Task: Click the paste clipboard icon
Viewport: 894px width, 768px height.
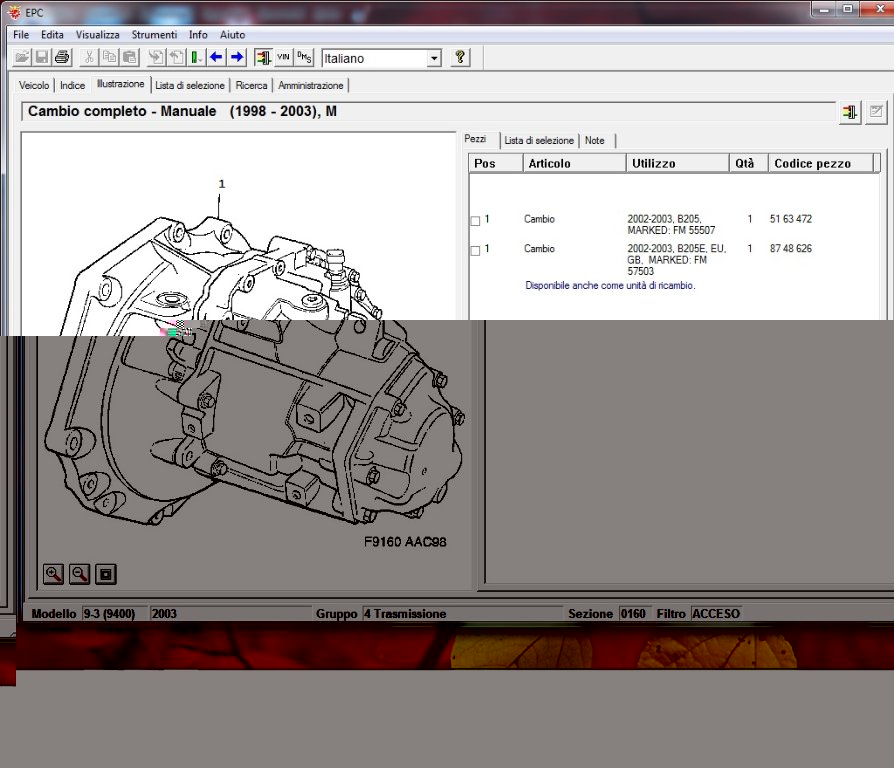Action: (129, 58)
